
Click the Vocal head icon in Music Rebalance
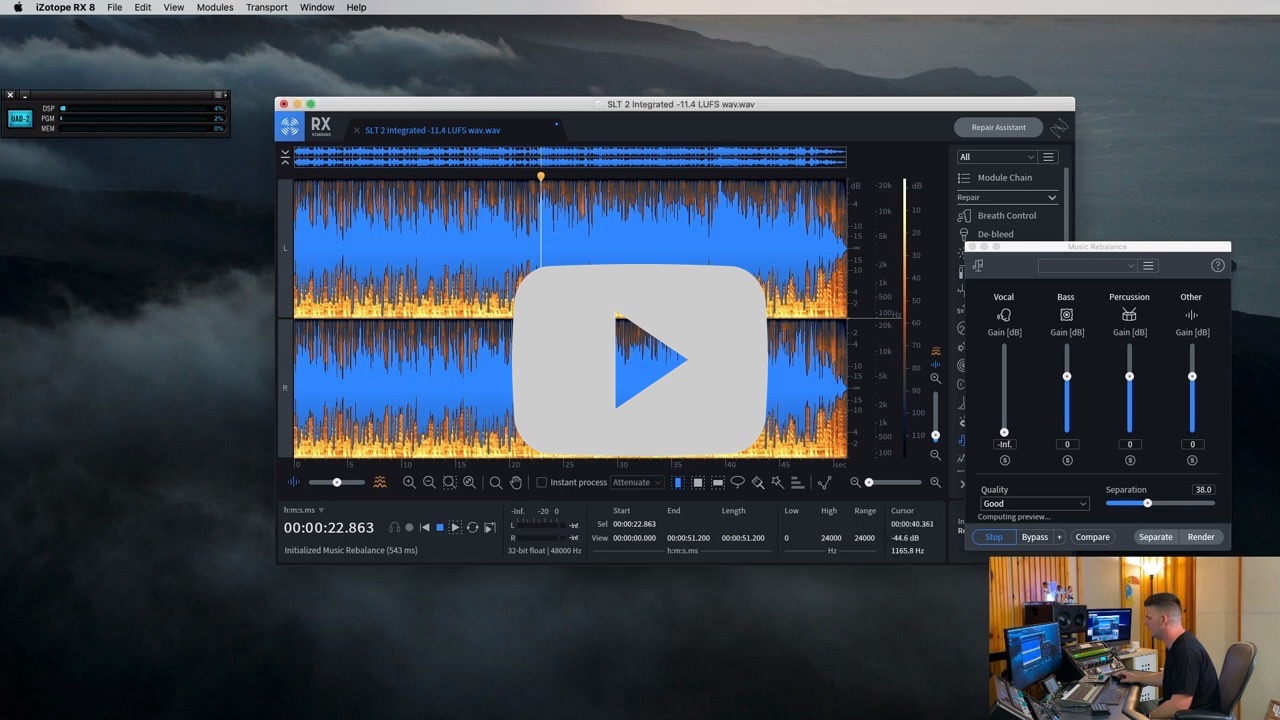tap(1004, 315)
